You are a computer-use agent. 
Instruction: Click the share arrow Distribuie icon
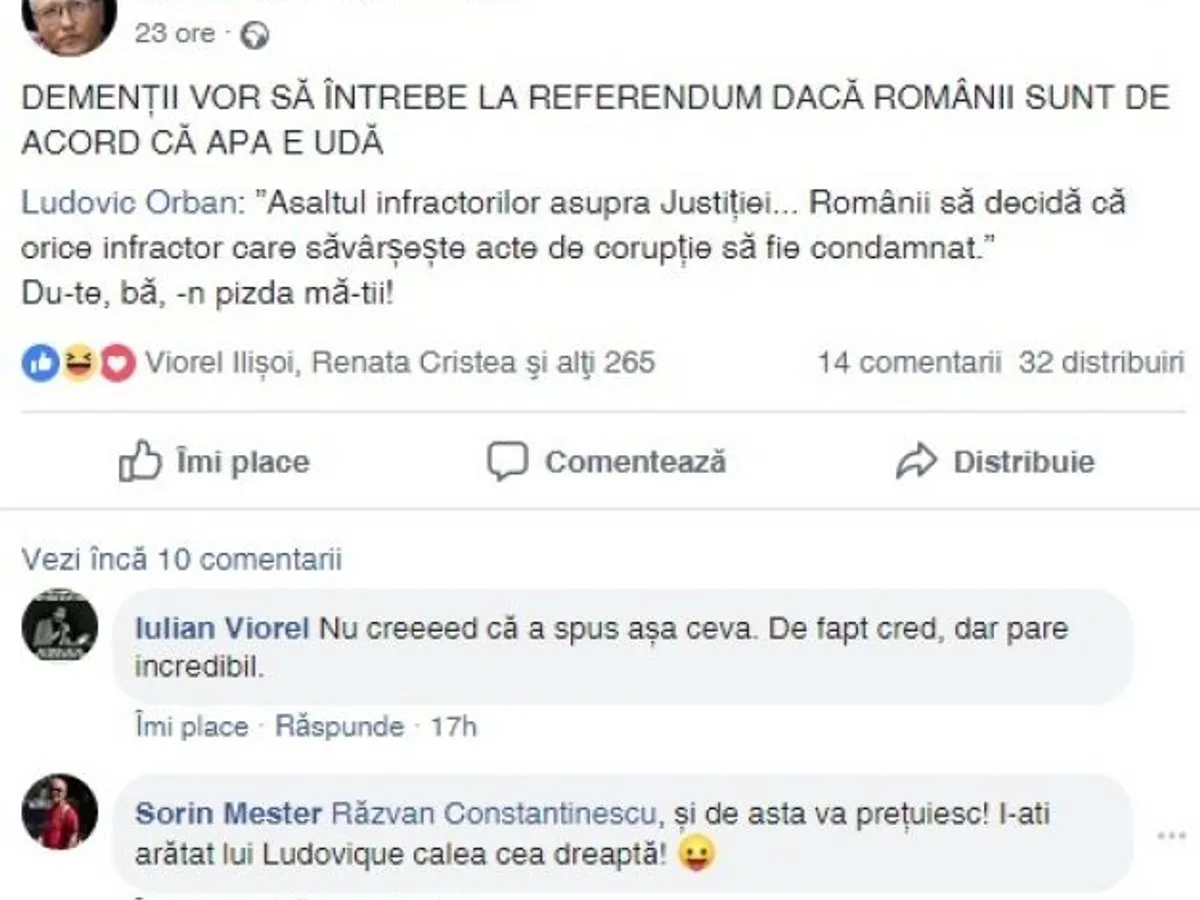click(916, 461)
